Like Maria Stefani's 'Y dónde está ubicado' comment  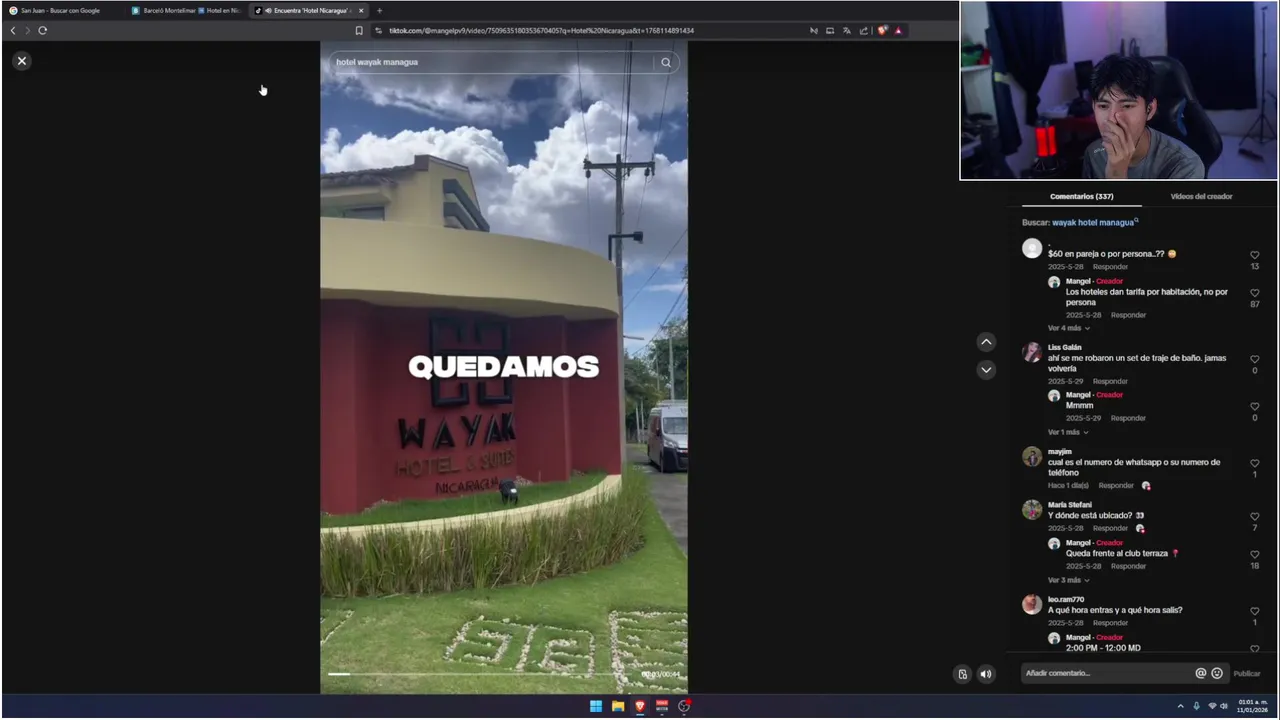pos(1255,516)
